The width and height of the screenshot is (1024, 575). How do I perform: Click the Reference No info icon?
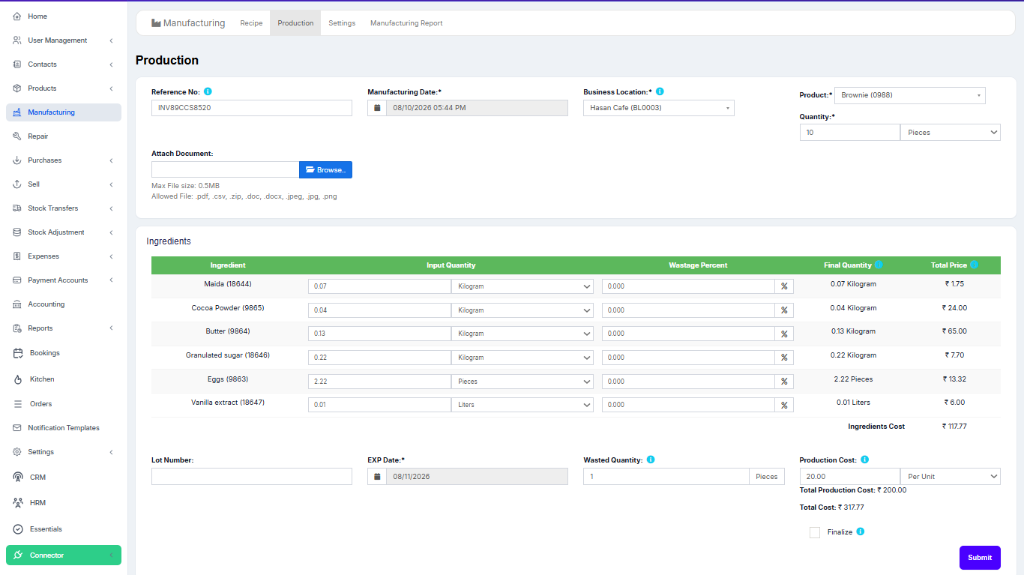[x=208, y=91]
